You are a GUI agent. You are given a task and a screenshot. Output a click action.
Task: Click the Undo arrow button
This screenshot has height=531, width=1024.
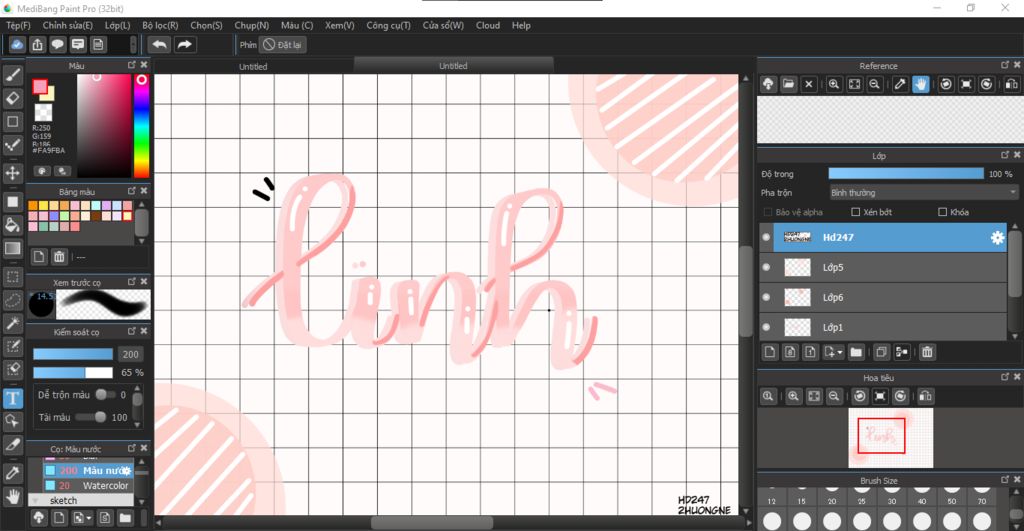click(159, 44)
